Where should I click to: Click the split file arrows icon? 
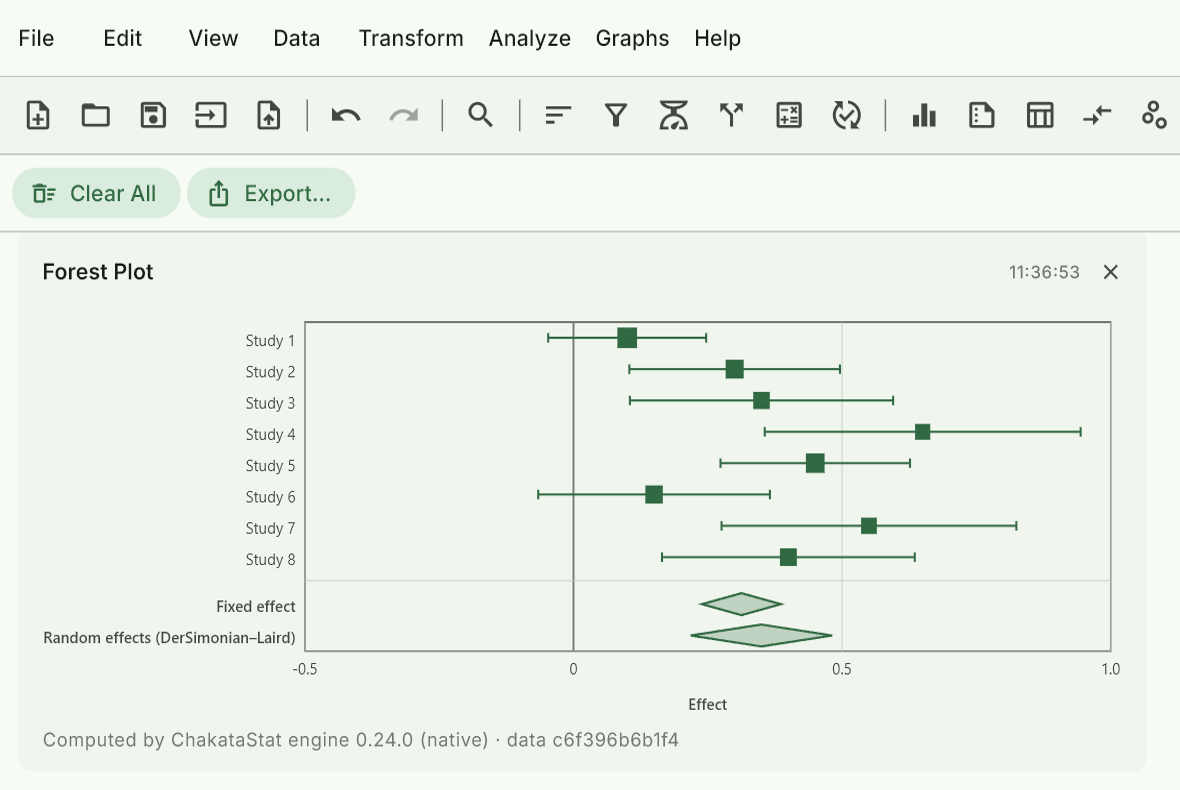pyautogui.click(x=731, y=115)
